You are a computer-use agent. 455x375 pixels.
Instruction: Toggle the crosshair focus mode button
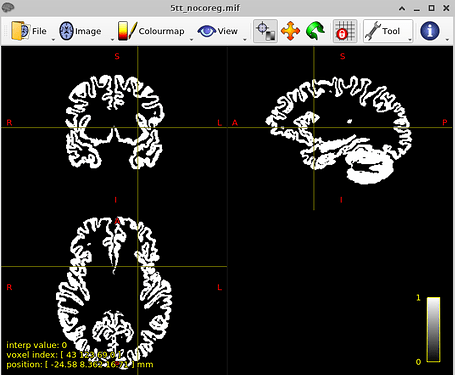tap(265, 31)
